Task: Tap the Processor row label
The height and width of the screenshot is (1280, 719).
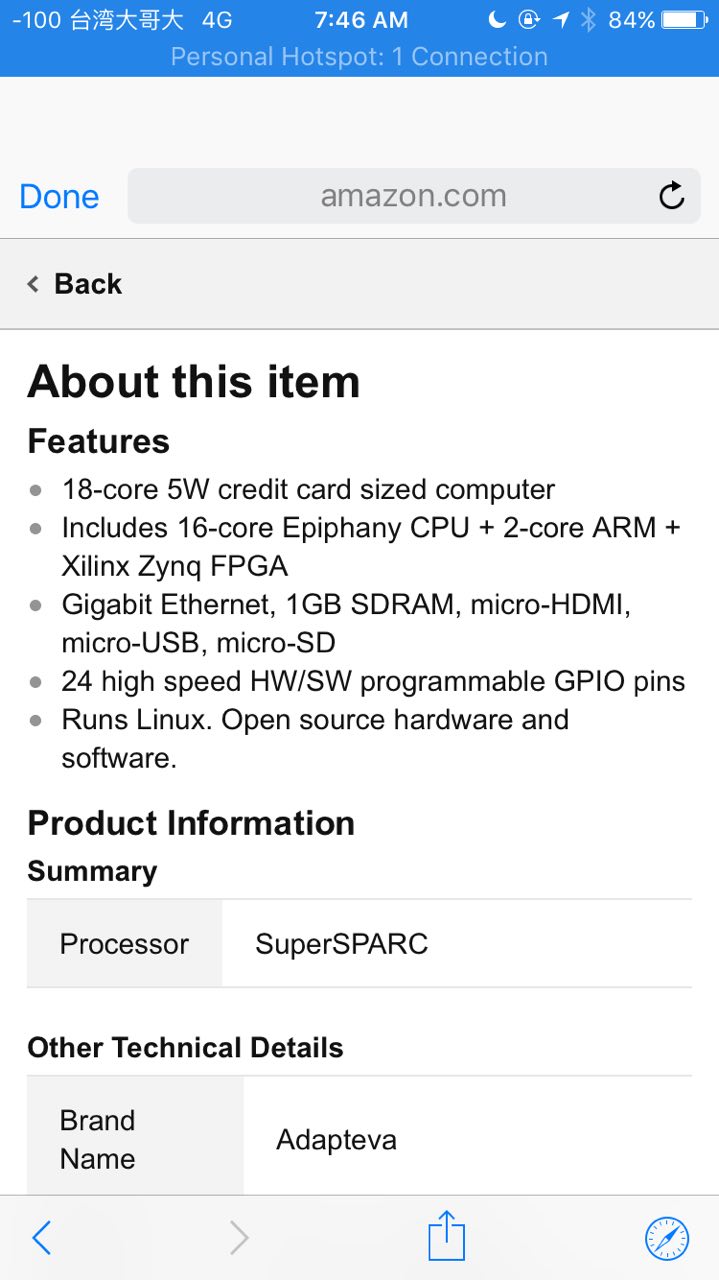Action: click(x=124, y=944)
